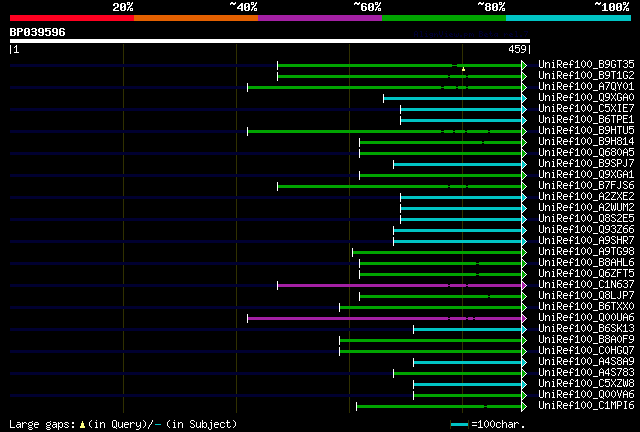
Task: Open subject UniRef100_A9TG98
Action: point(586,252)
